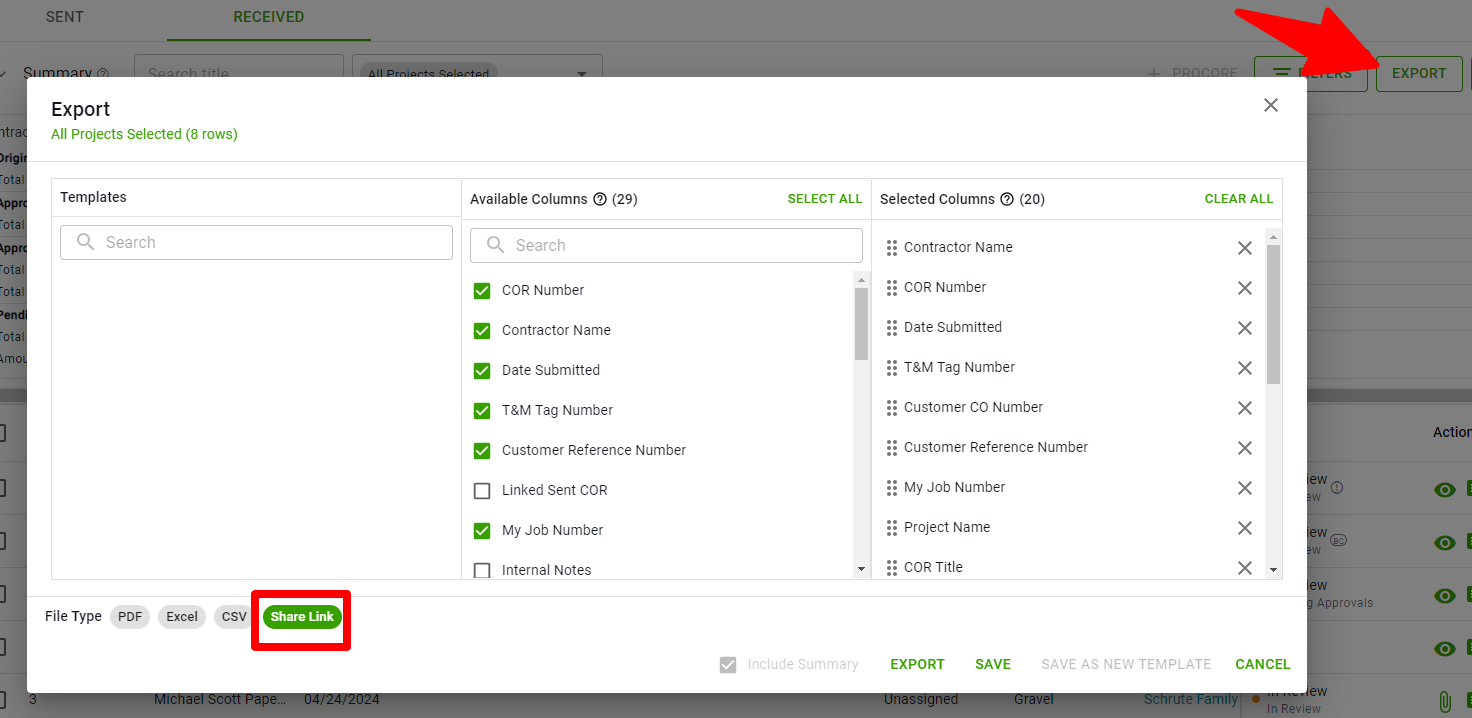Viewport: 1472px width, 718px height.
Task: Click help icon next to Available Columns
Action: point(600,199)
